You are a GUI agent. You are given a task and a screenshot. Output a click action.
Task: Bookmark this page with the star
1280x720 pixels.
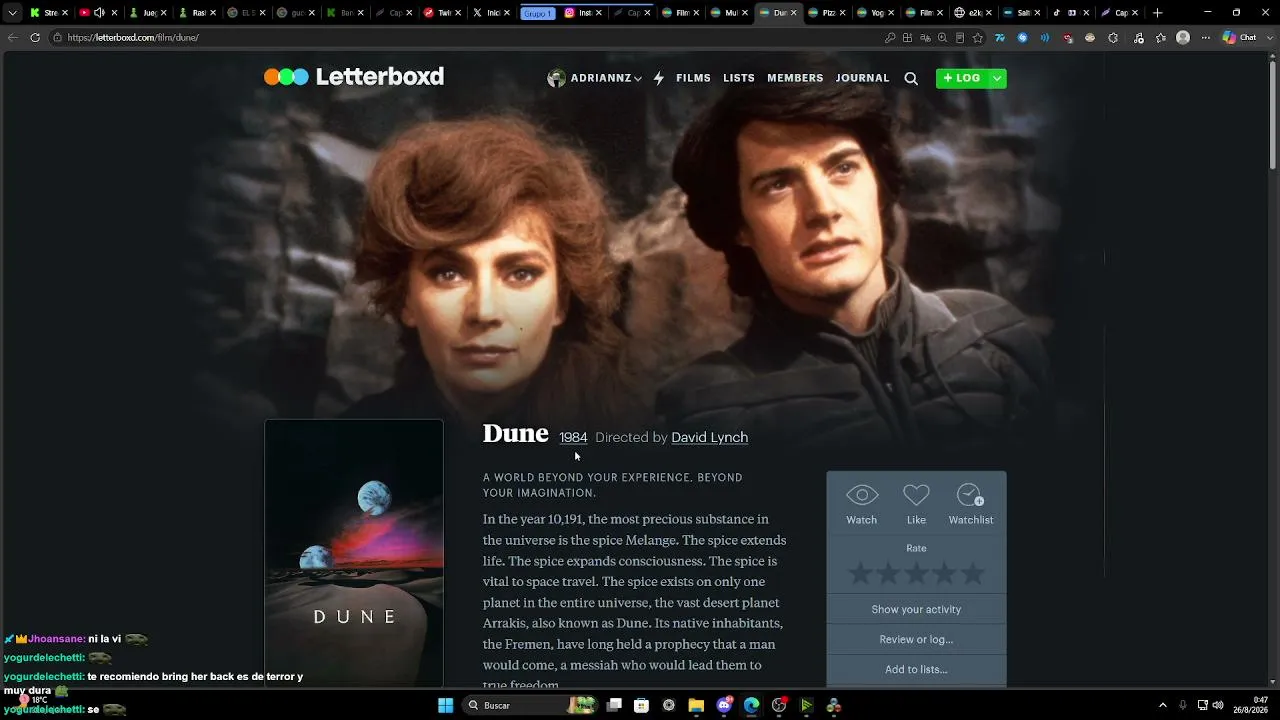tap(978, 38)
